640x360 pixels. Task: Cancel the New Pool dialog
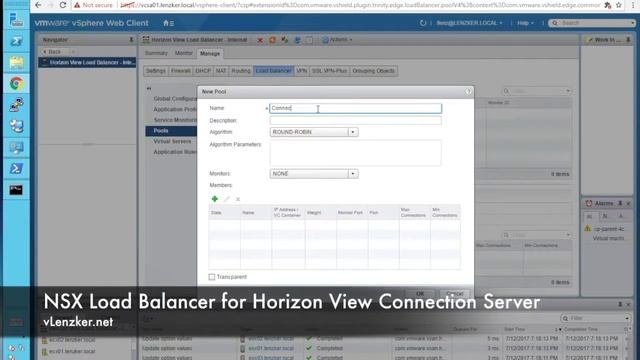coord(454,293)
